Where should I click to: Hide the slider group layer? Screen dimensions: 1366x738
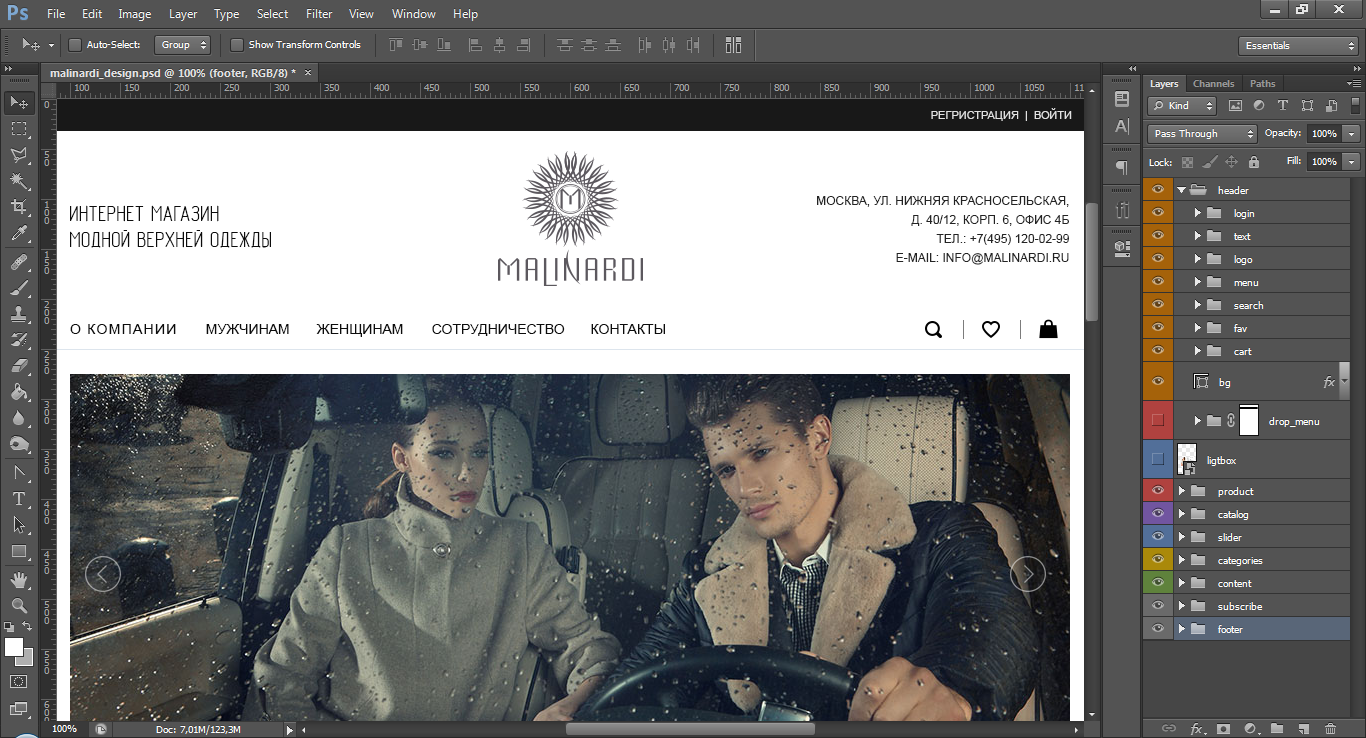click(1158, 536)
